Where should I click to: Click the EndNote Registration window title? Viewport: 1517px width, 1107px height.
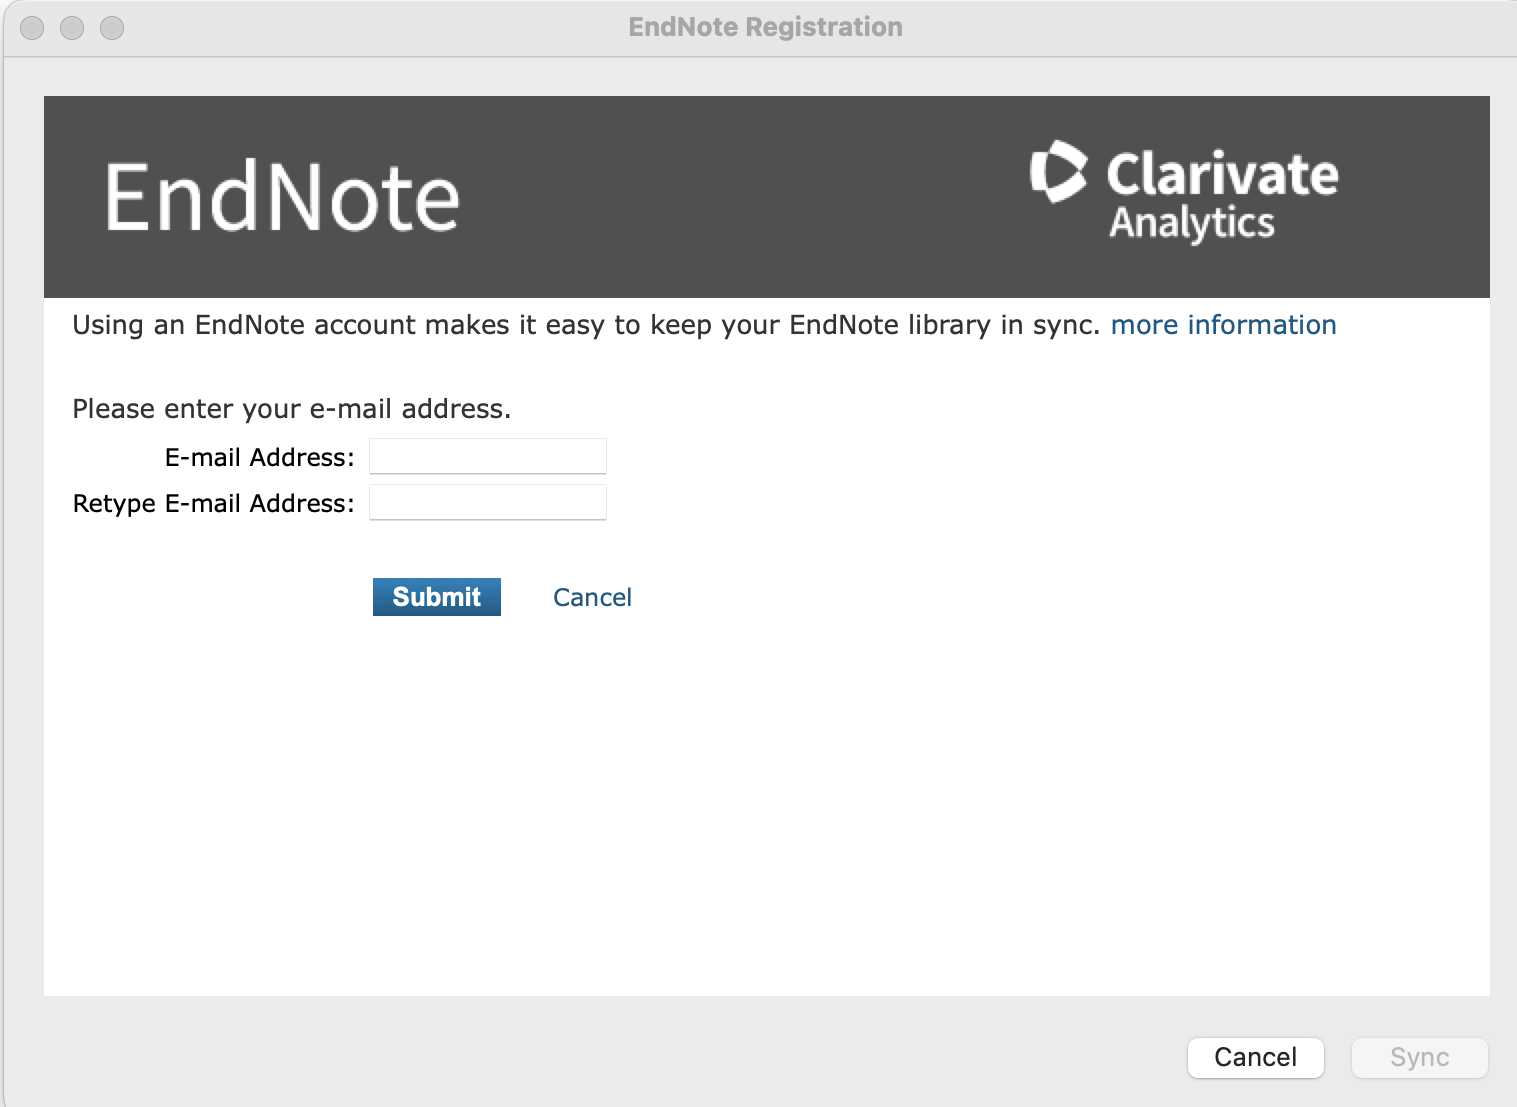pos(765,27)
